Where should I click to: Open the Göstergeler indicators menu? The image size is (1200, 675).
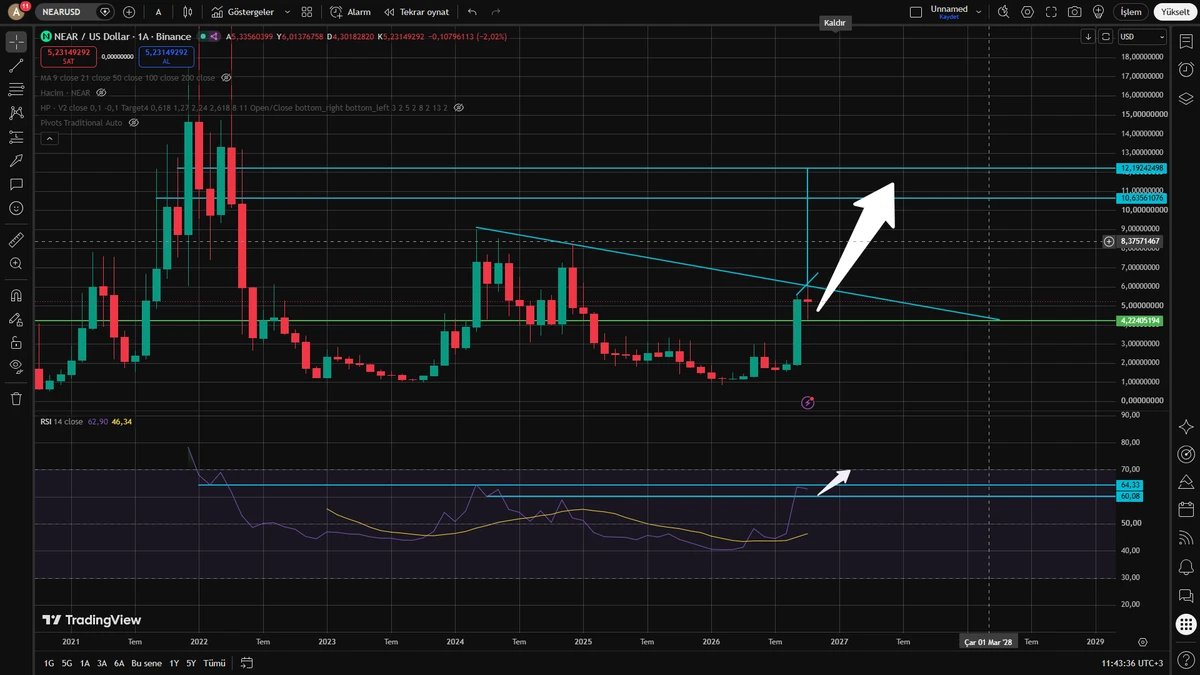[x=244, y=12]
